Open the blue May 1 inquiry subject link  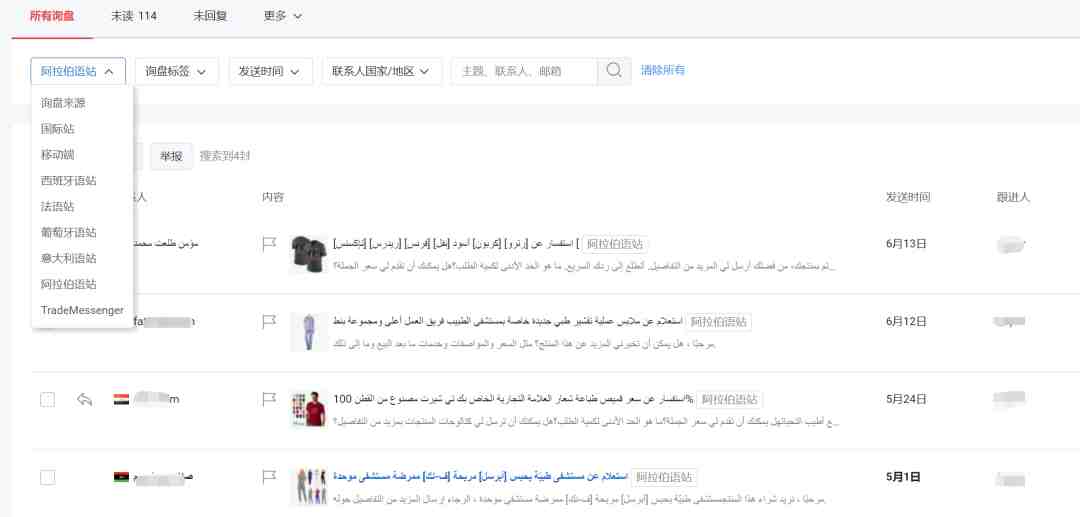coord(479,477)
